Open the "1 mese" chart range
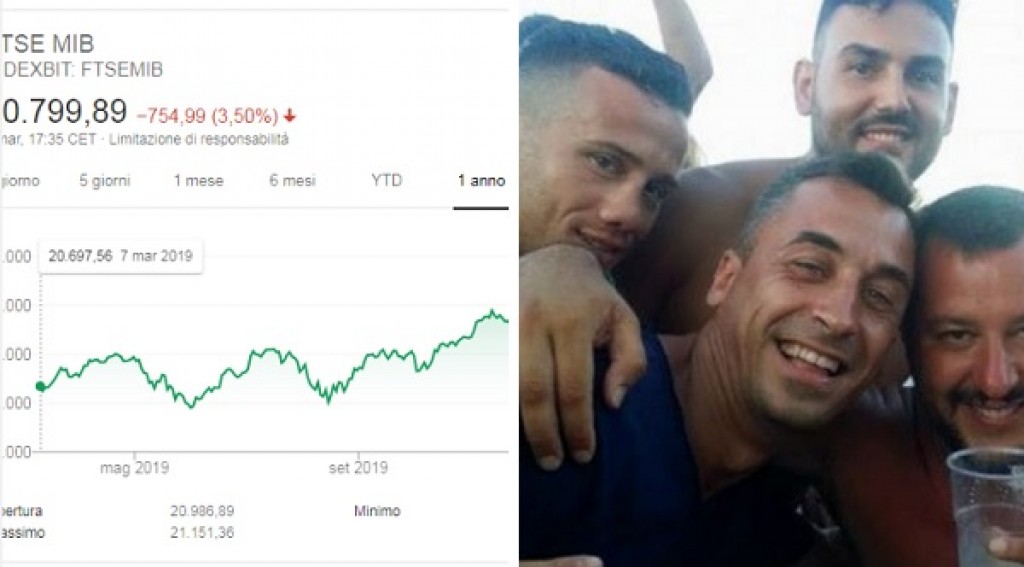The width and height of the screenshot is (1024, 567). (199, 181)
